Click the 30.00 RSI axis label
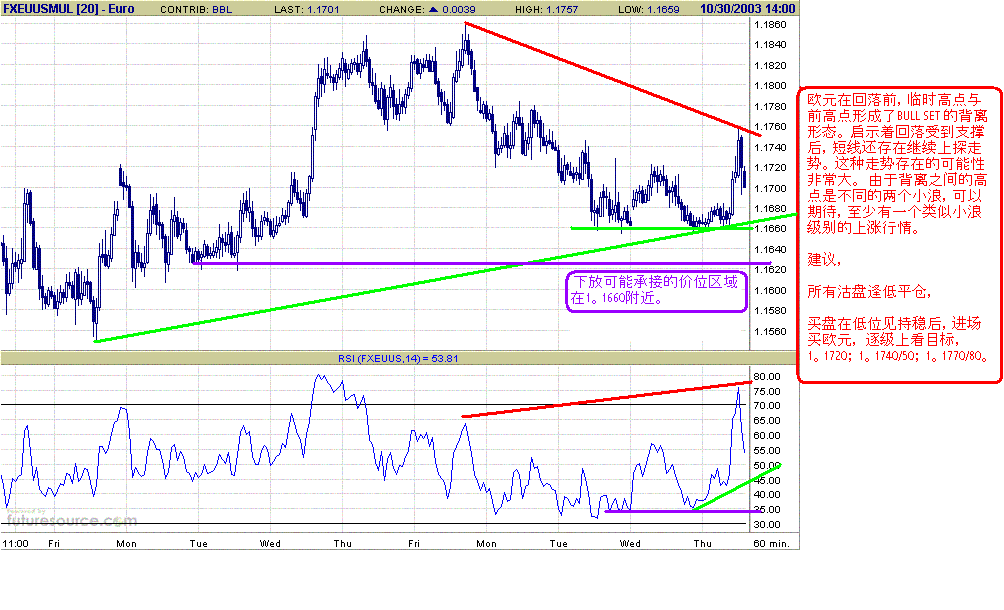The height and width of the screenshot is (610, 1004). [x=767, y=525]
